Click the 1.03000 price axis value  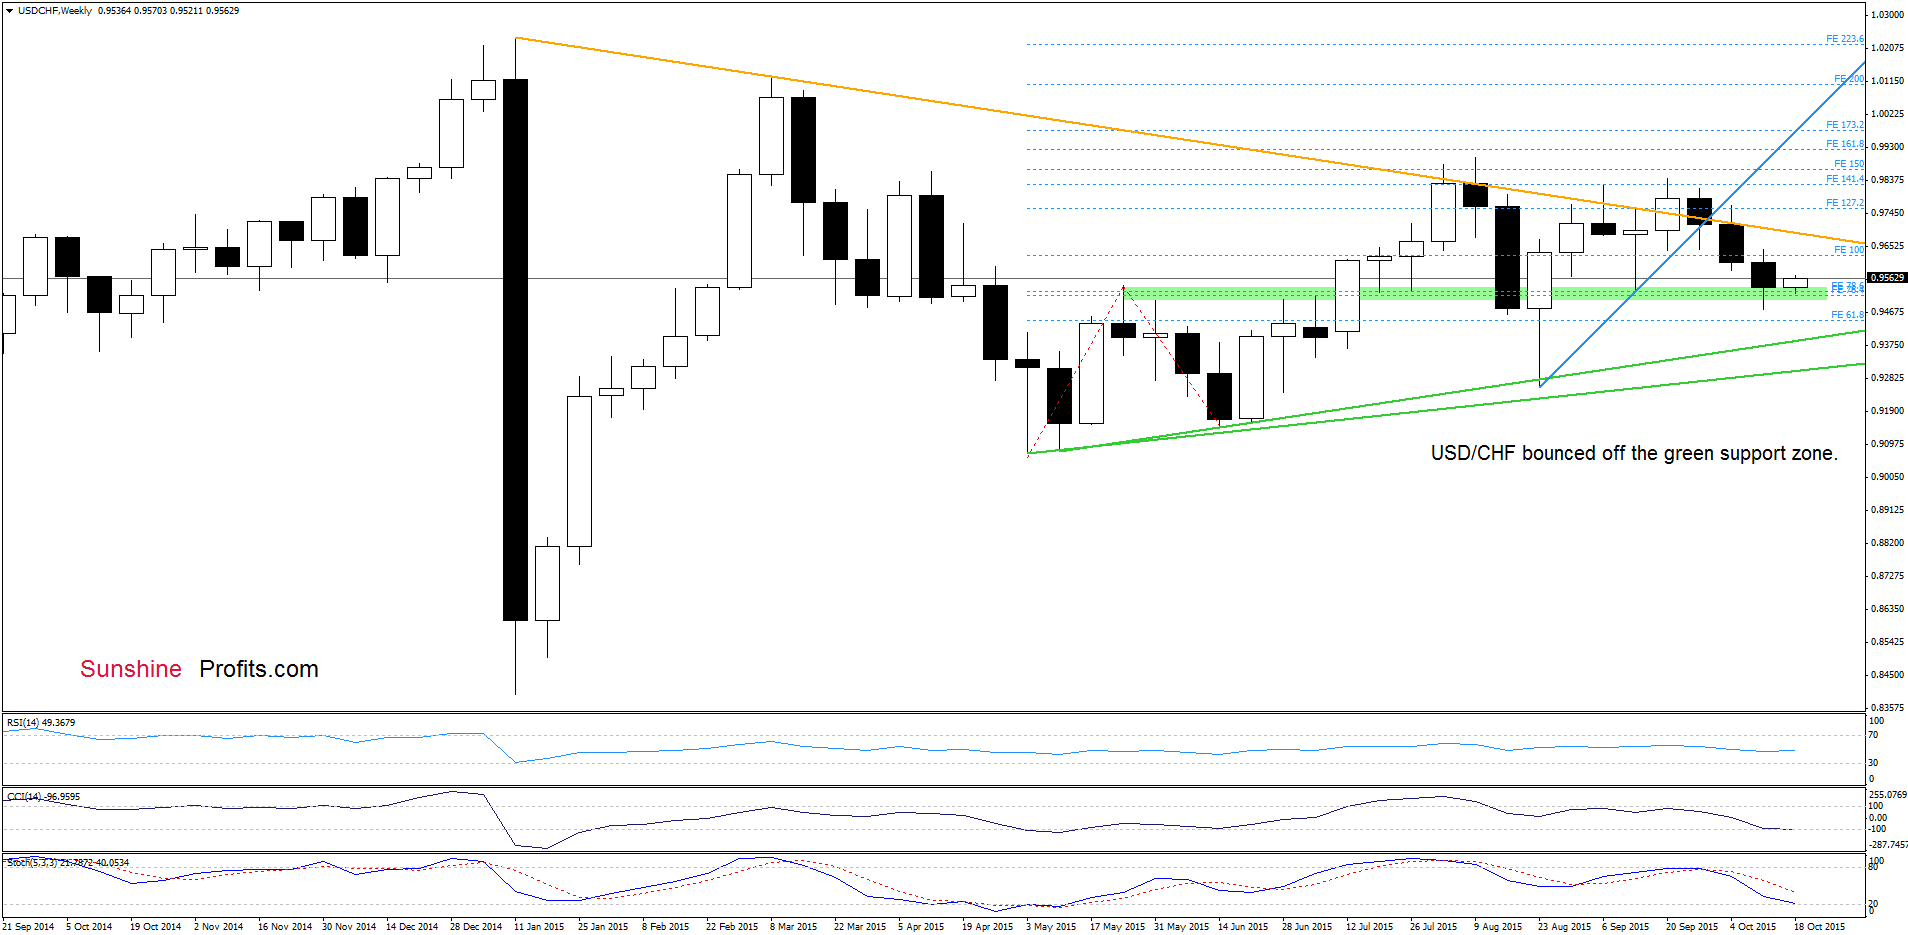1887,15
